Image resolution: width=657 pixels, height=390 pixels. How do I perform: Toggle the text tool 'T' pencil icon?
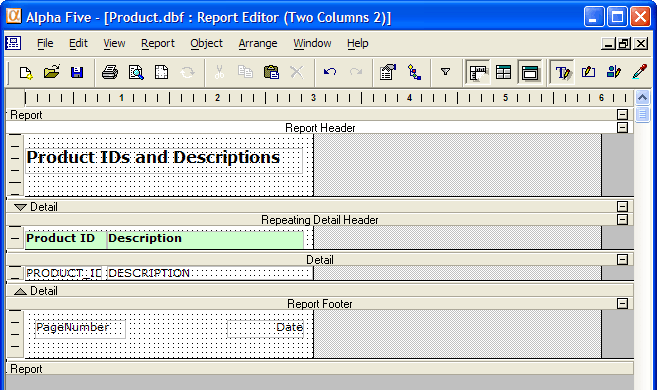point(562,73)
